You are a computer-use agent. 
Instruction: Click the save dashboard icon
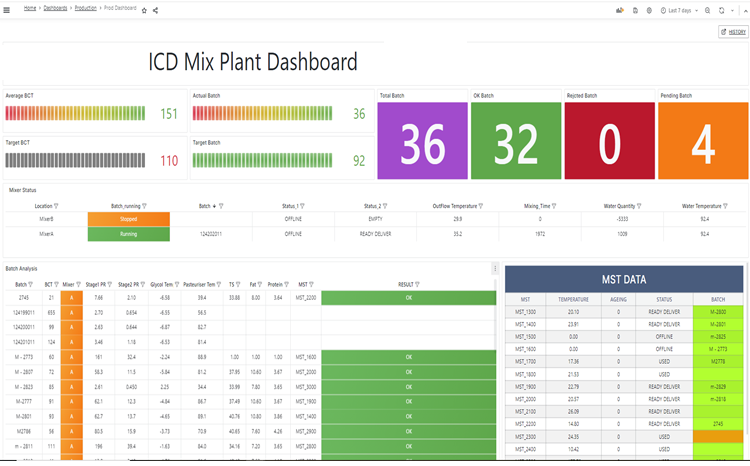[635, 10]
